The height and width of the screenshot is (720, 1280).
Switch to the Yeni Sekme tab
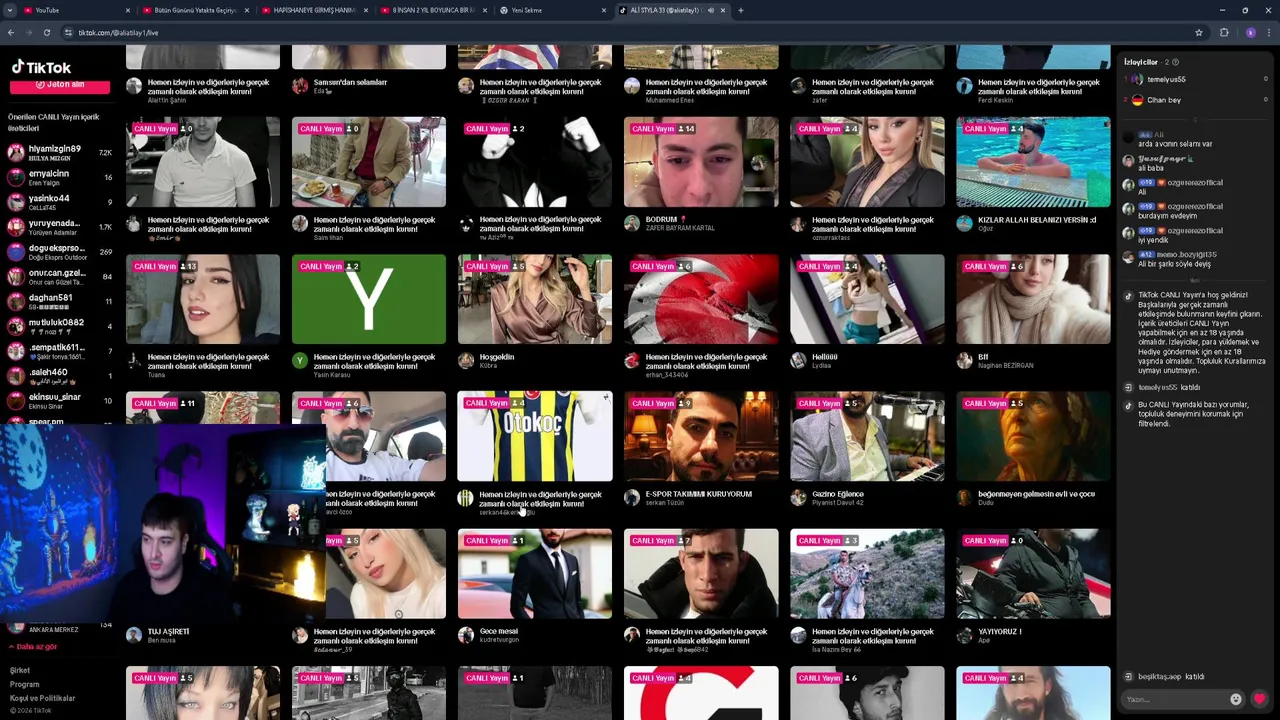(x=552, y=10)
